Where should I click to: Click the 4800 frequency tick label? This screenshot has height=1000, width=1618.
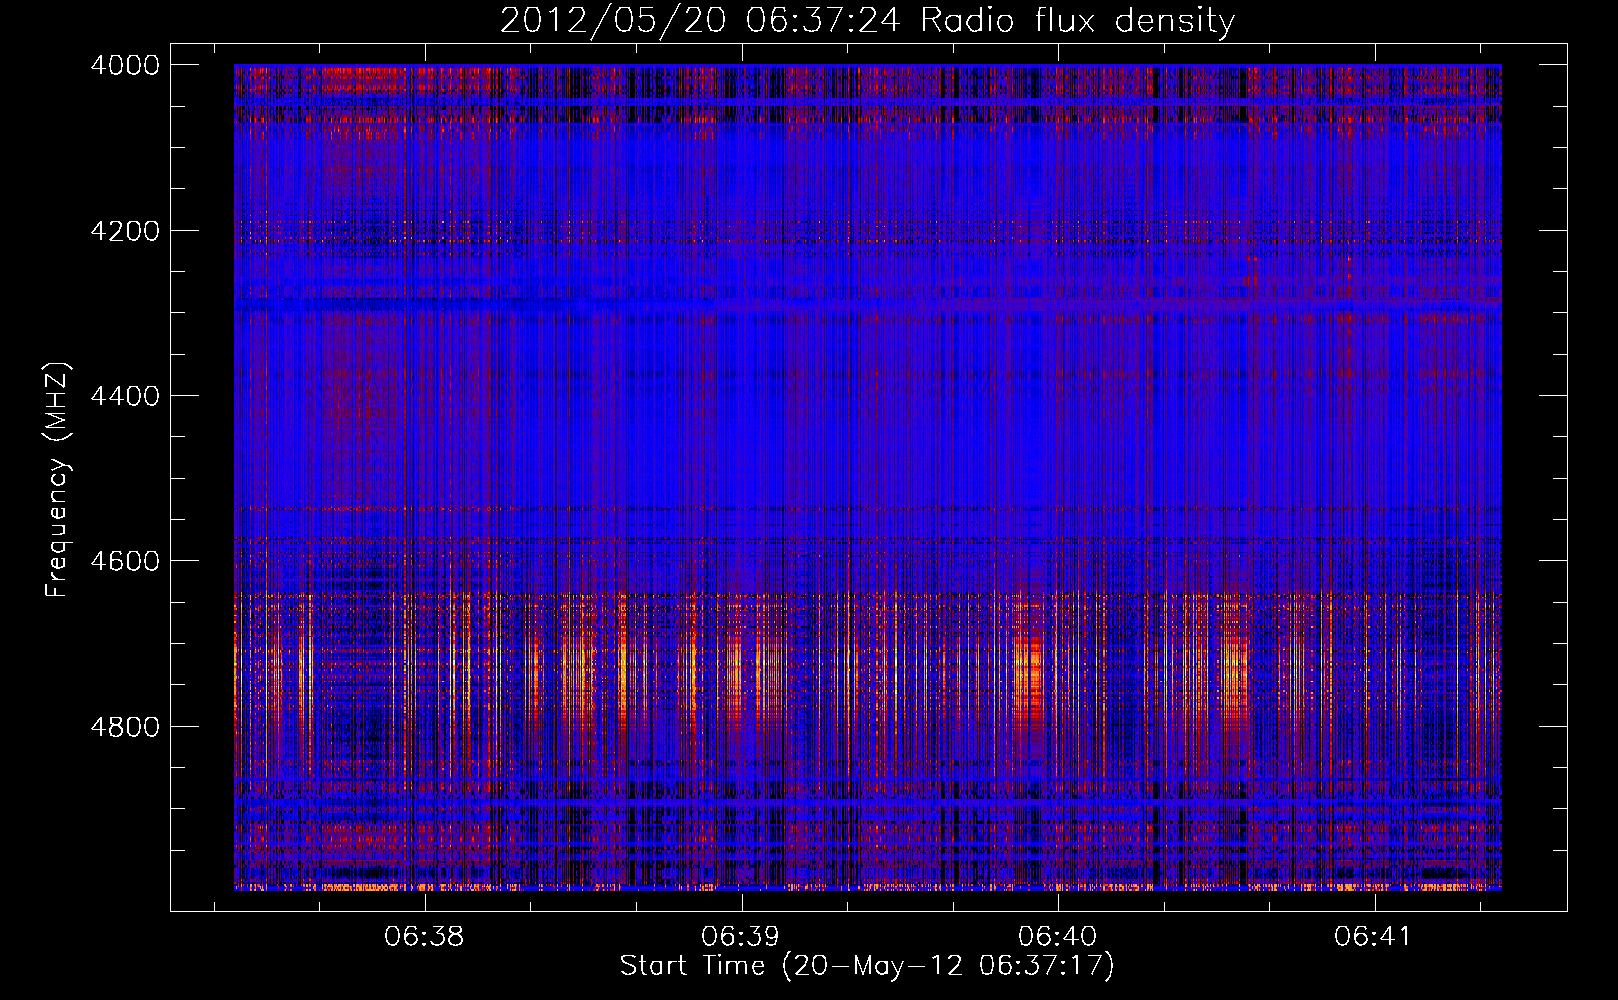[125, 727]
